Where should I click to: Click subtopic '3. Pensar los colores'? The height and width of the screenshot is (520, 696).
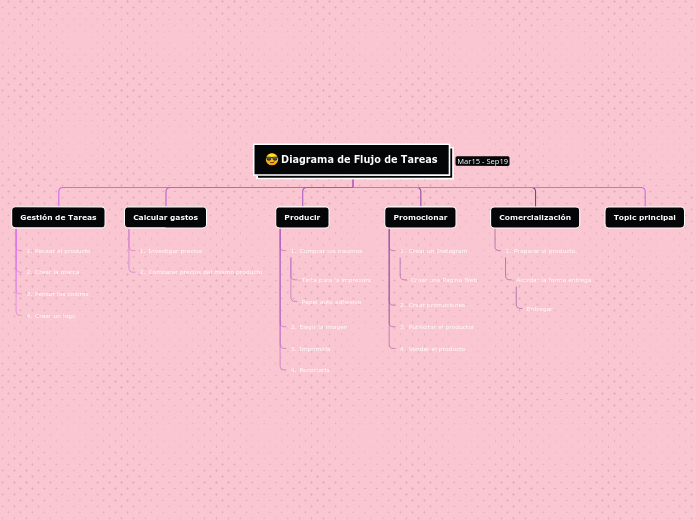[x=57, y=294]
